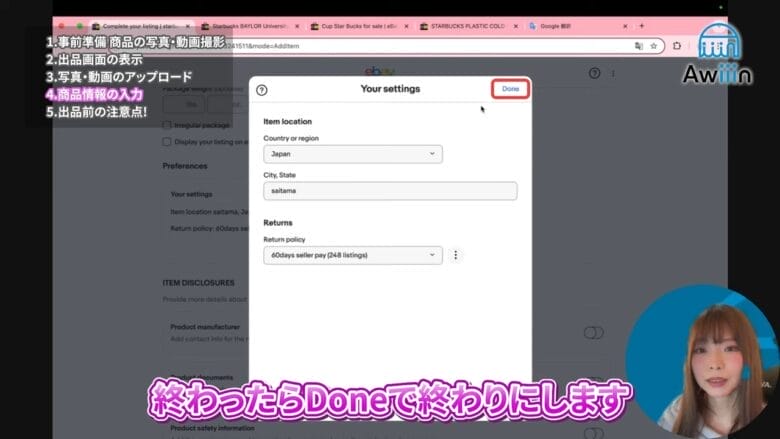780x439 pixels.
Task: Enable the Product manufacturer toggle
Action: (x=593, y=333)
